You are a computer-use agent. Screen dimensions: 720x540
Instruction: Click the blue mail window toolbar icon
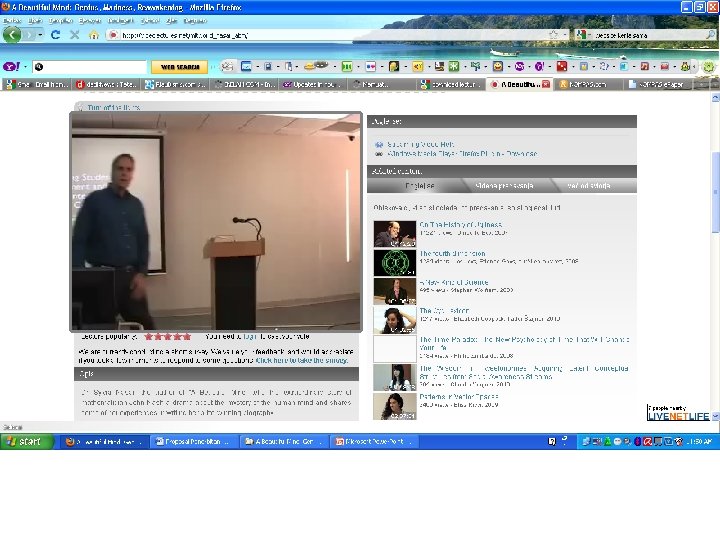[x=246, y=67]
